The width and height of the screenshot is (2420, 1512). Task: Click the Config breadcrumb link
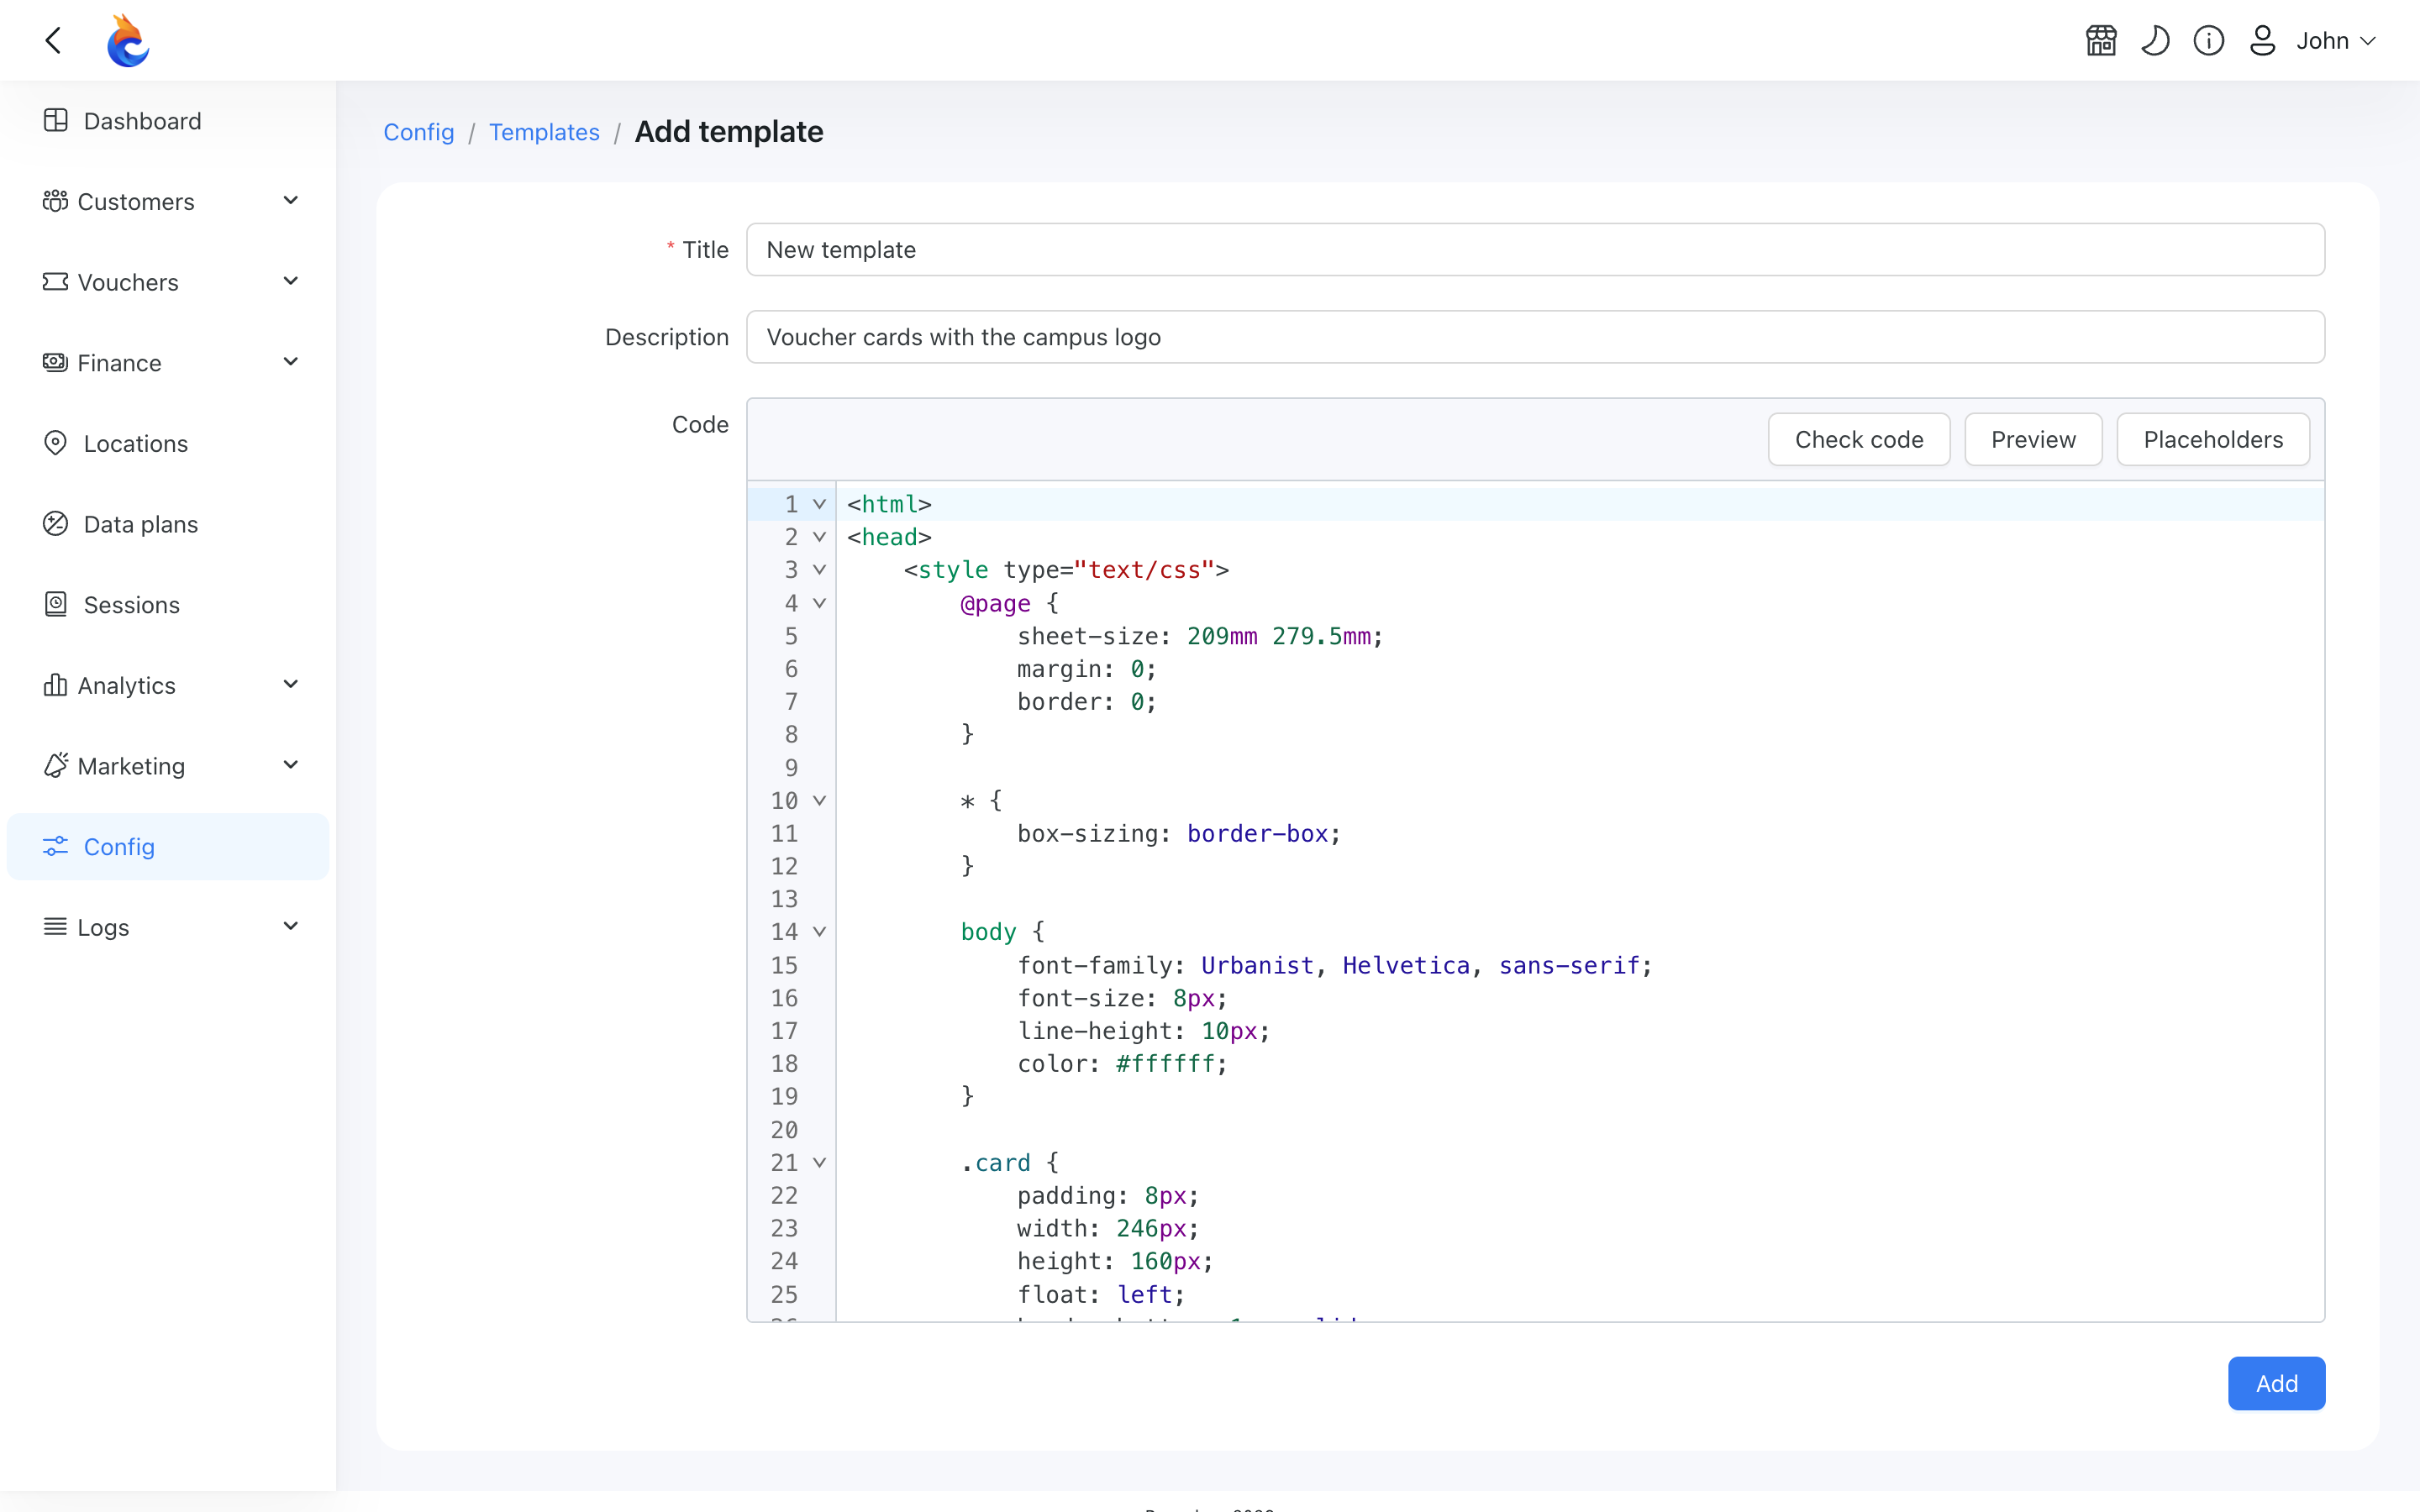pos(419,132)
